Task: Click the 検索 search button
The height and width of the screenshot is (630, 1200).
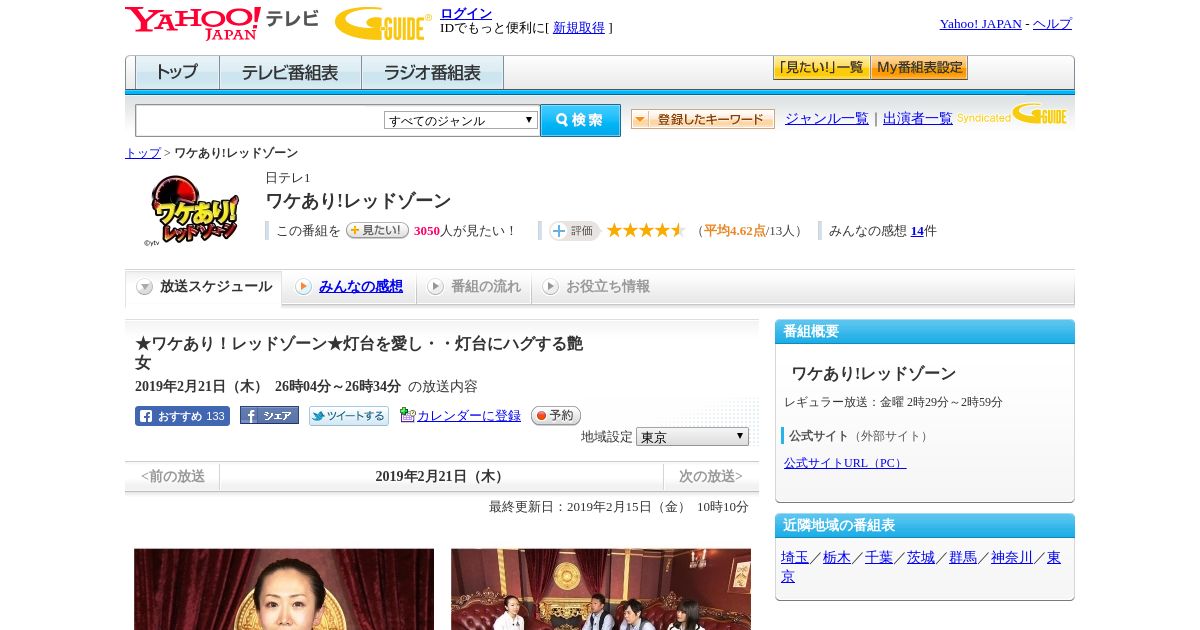Action: click(580, 120)
